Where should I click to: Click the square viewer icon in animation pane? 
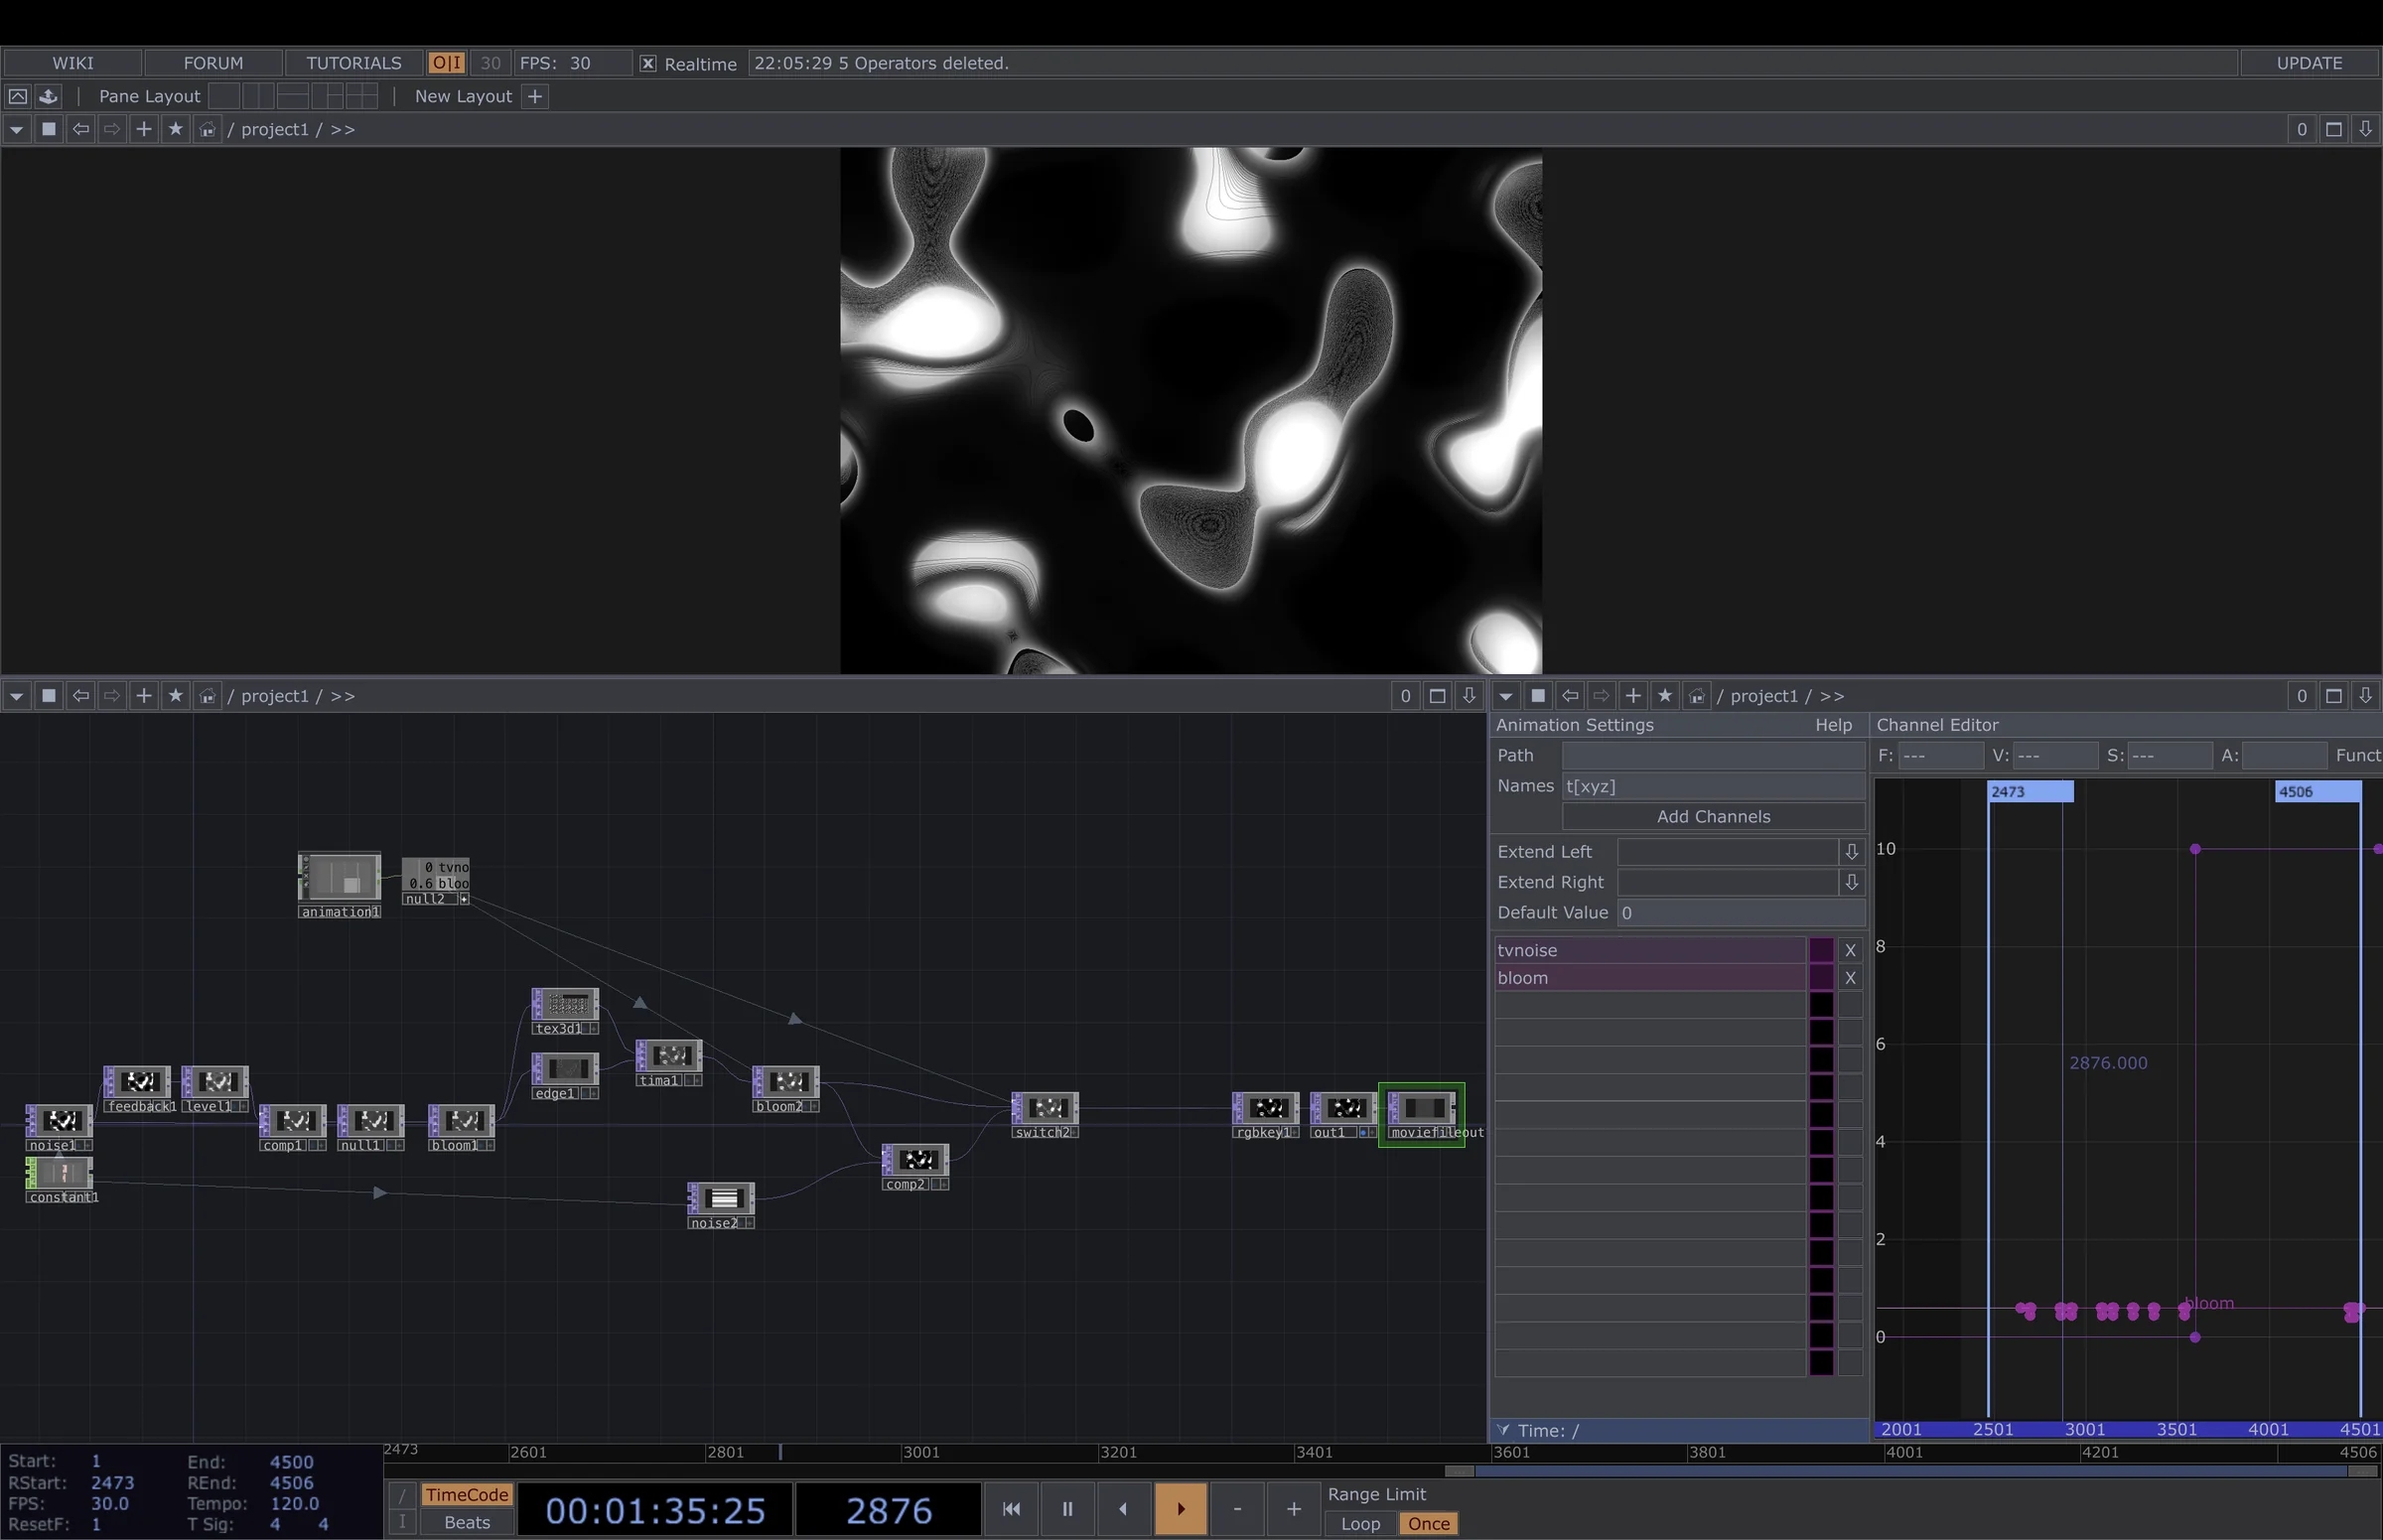point(1538,696)
